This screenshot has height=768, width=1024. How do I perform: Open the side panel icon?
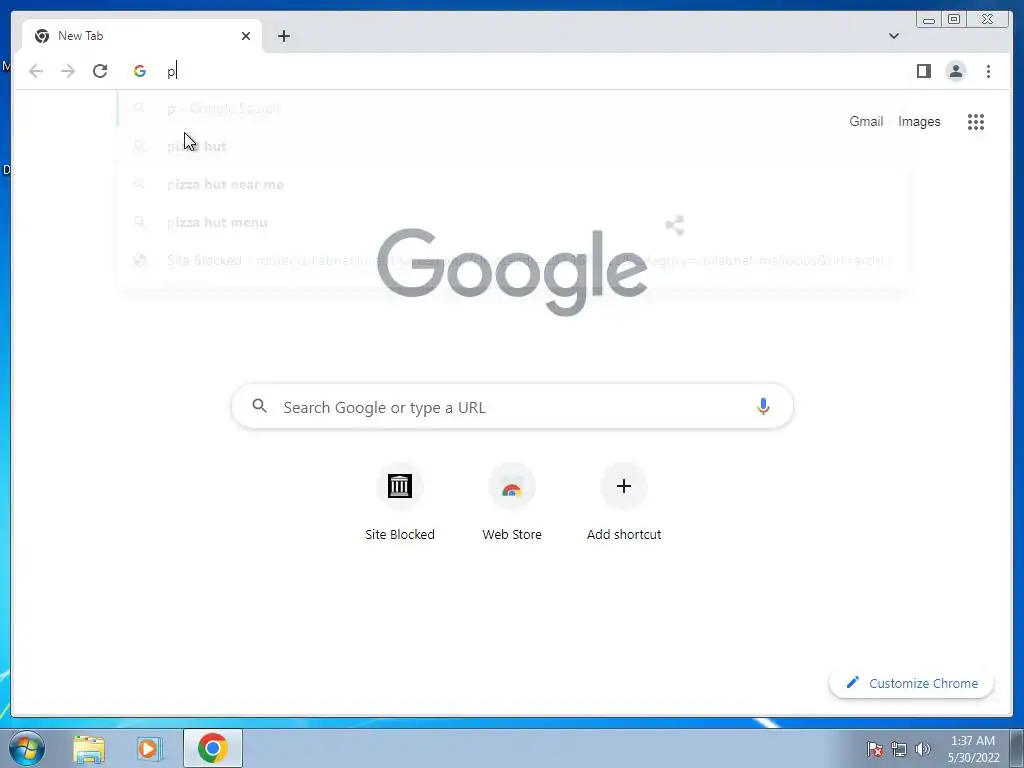click(923, 71)
